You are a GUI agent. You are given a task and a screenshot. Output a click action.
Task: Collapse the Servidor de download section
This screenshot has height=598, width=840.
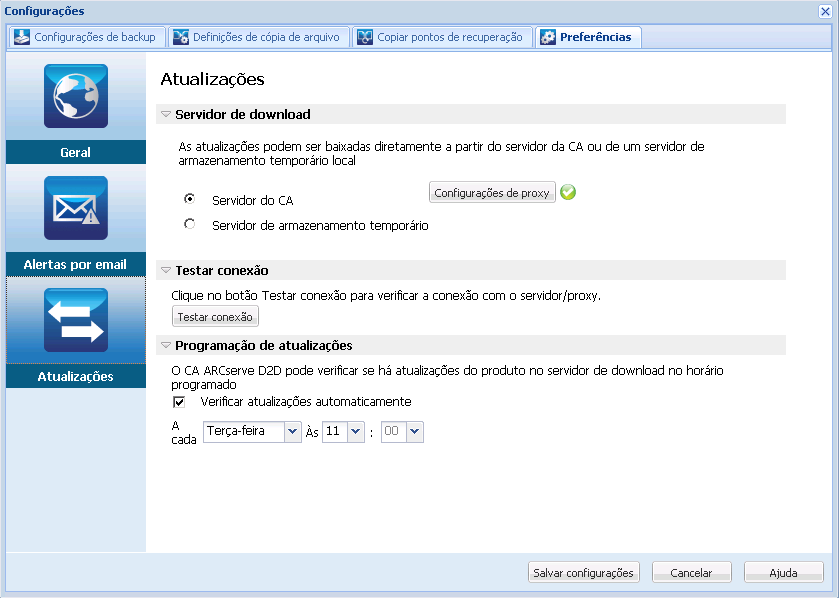tap(164, 113)
